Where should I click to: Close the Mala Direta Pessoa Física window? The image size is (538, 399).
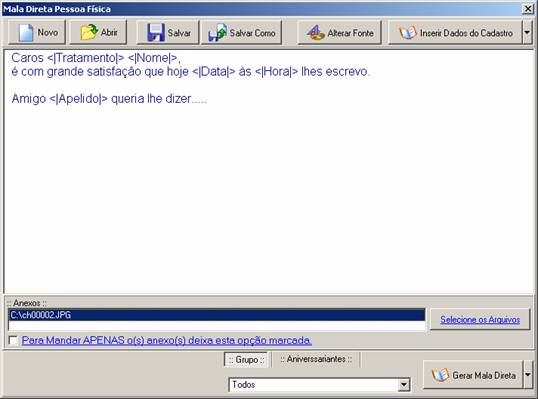pyautogui.click(x=527, y=9)
